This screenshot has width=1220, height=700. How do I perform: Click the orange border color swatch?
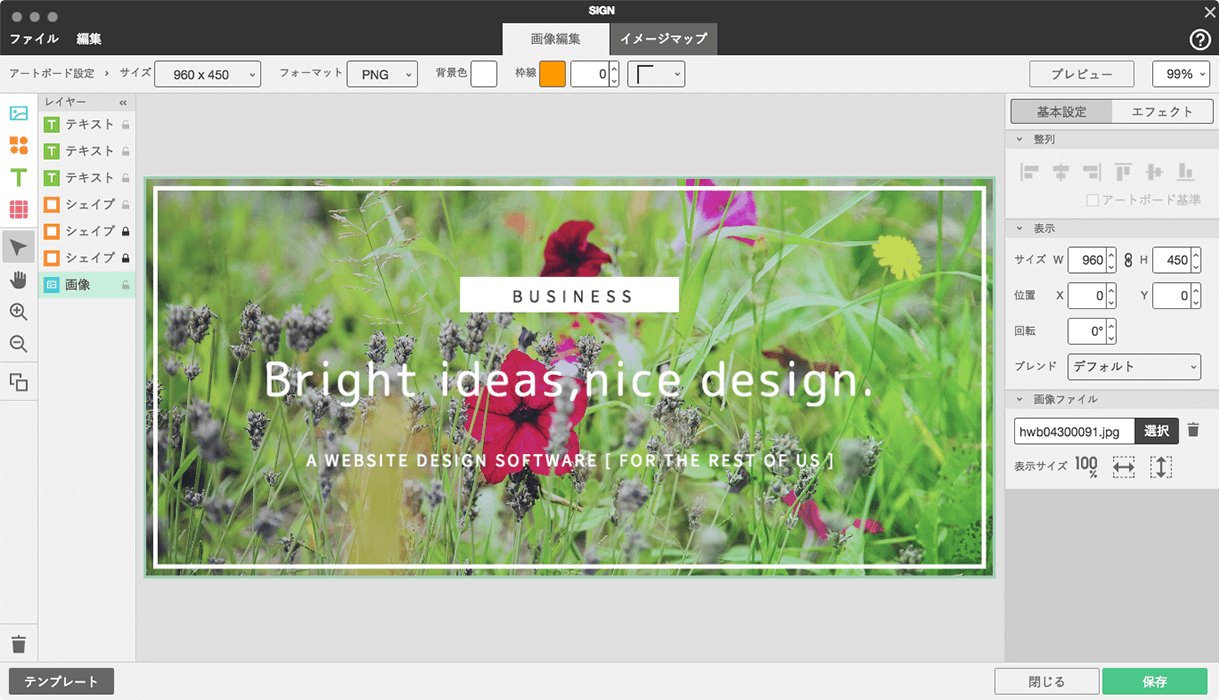coord(552,74)
